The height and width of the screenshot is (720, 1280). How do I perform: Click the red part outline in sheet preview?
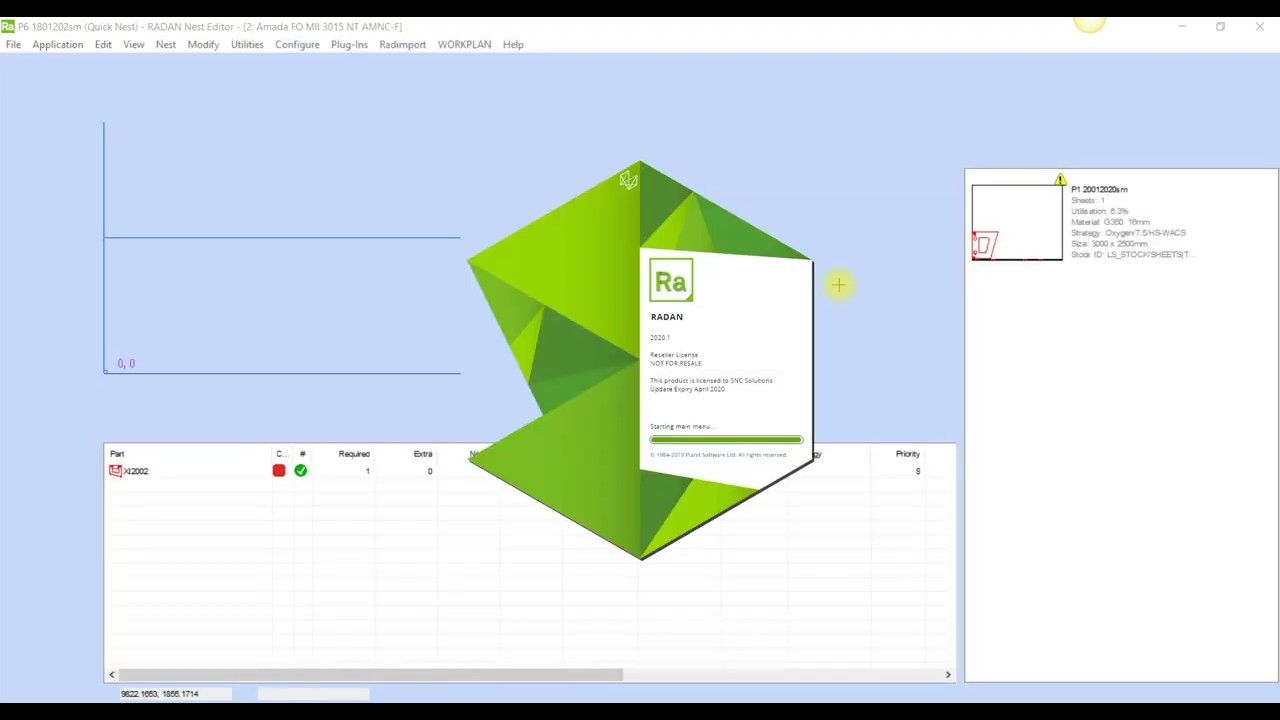(x=985, y=245)
